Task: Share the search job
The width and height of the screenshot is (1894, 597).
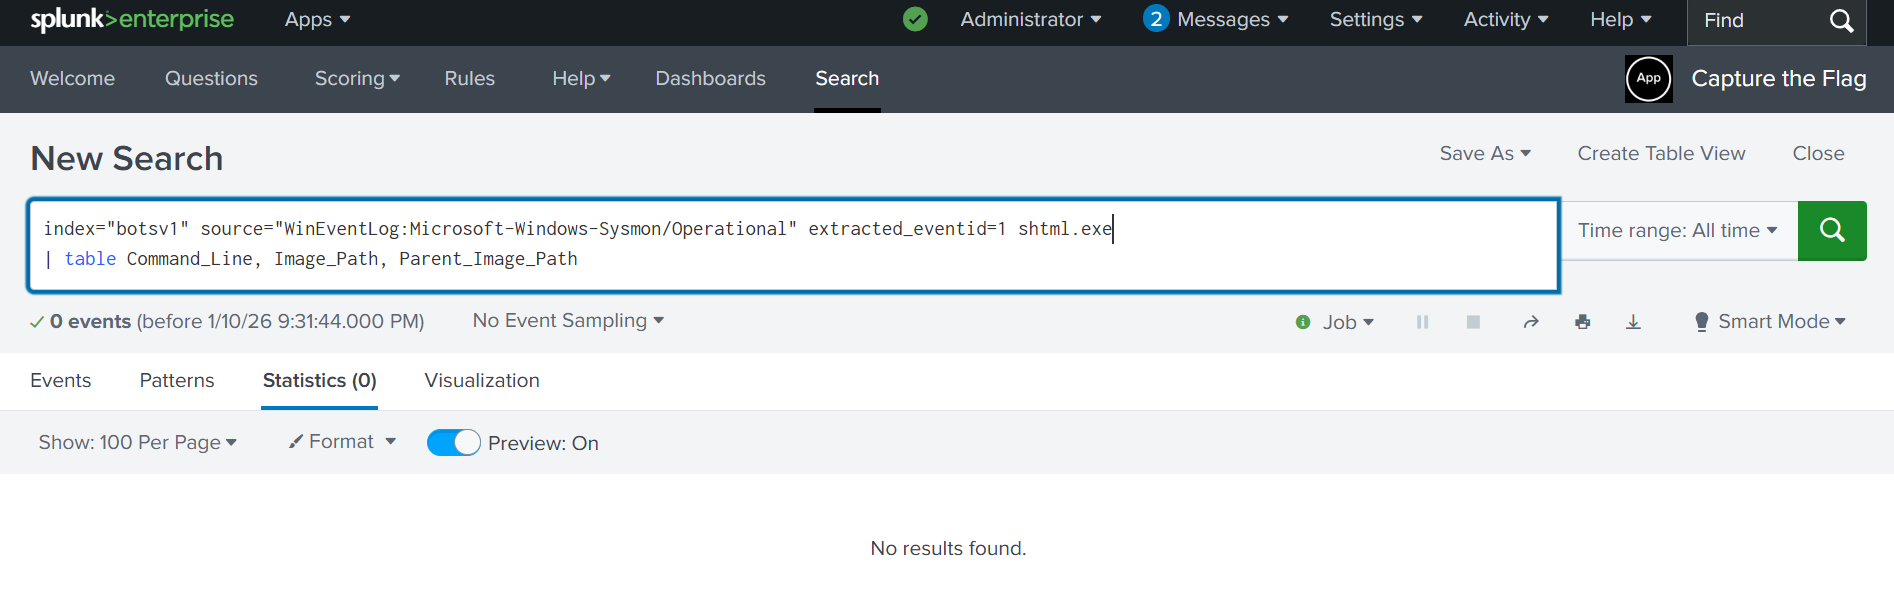Action: [x=1531, y=322]
